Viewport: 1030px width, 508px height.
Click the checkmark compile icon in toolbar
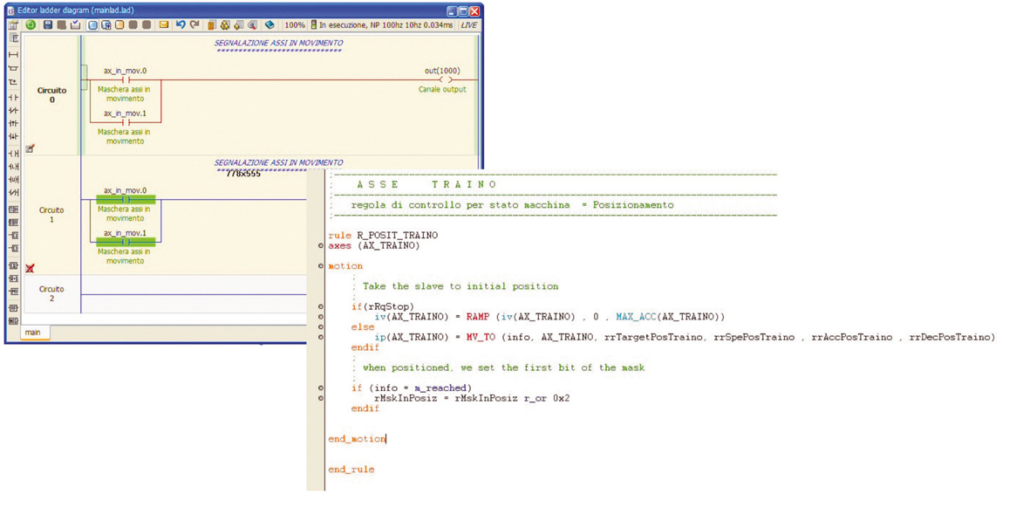(x=75, y=25)
